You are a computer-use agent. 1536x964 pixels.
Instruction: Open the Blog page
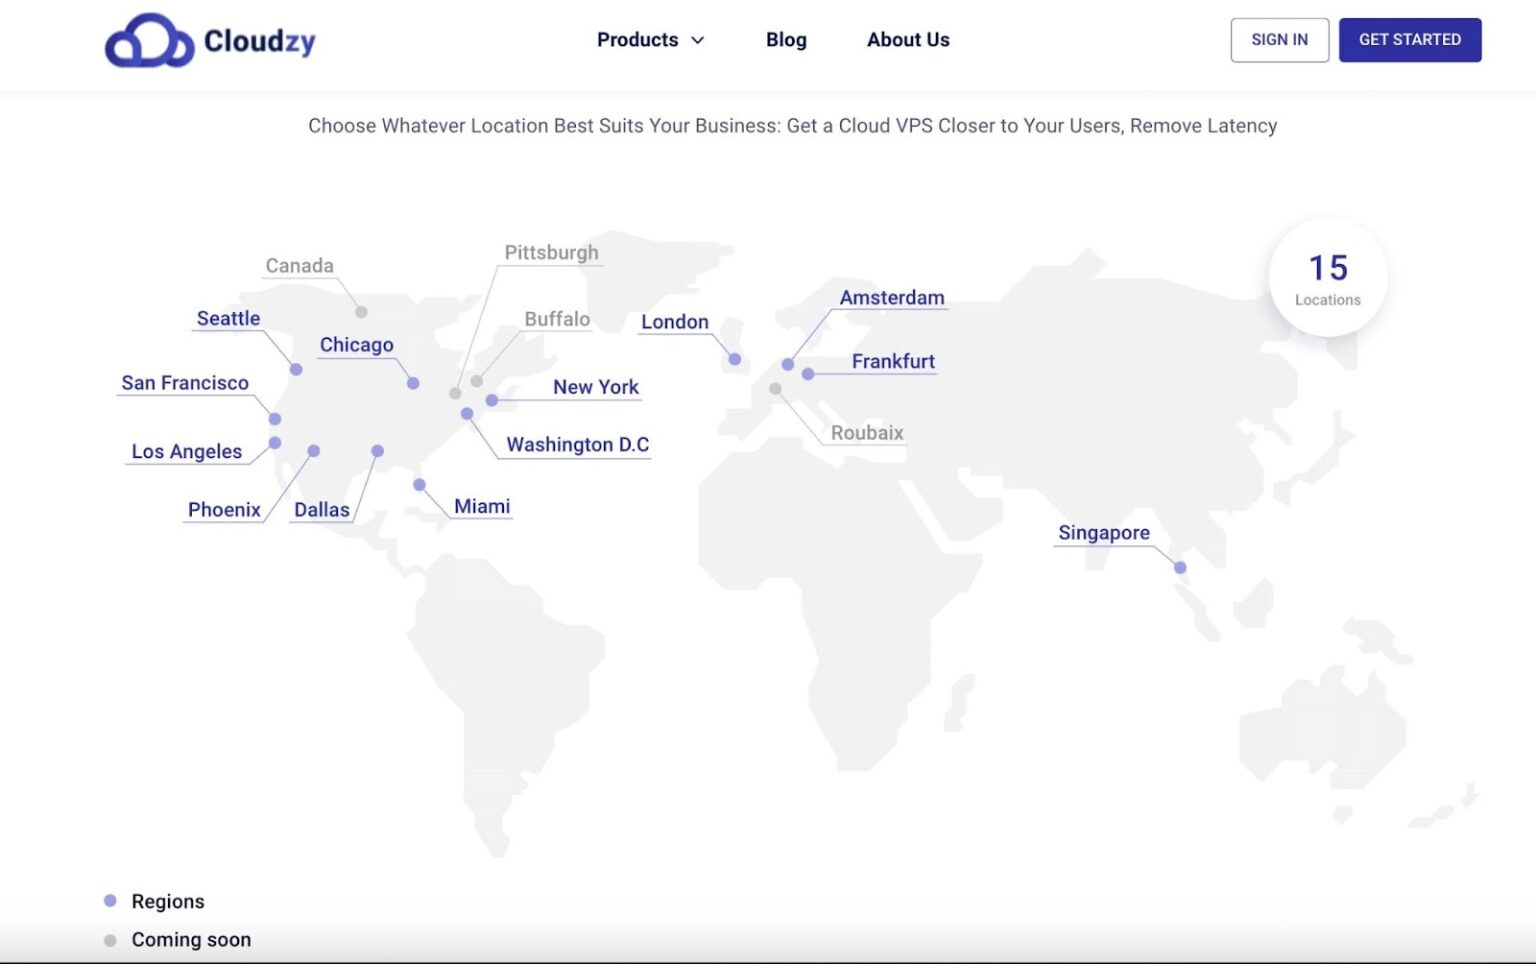(786, 40)
